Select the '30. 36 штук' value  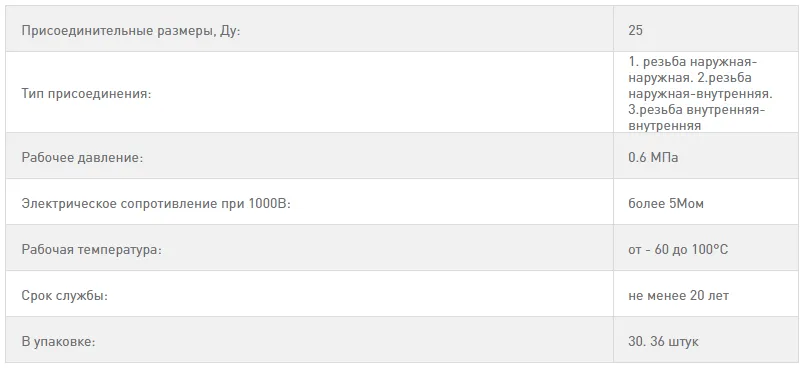(663, 341)
